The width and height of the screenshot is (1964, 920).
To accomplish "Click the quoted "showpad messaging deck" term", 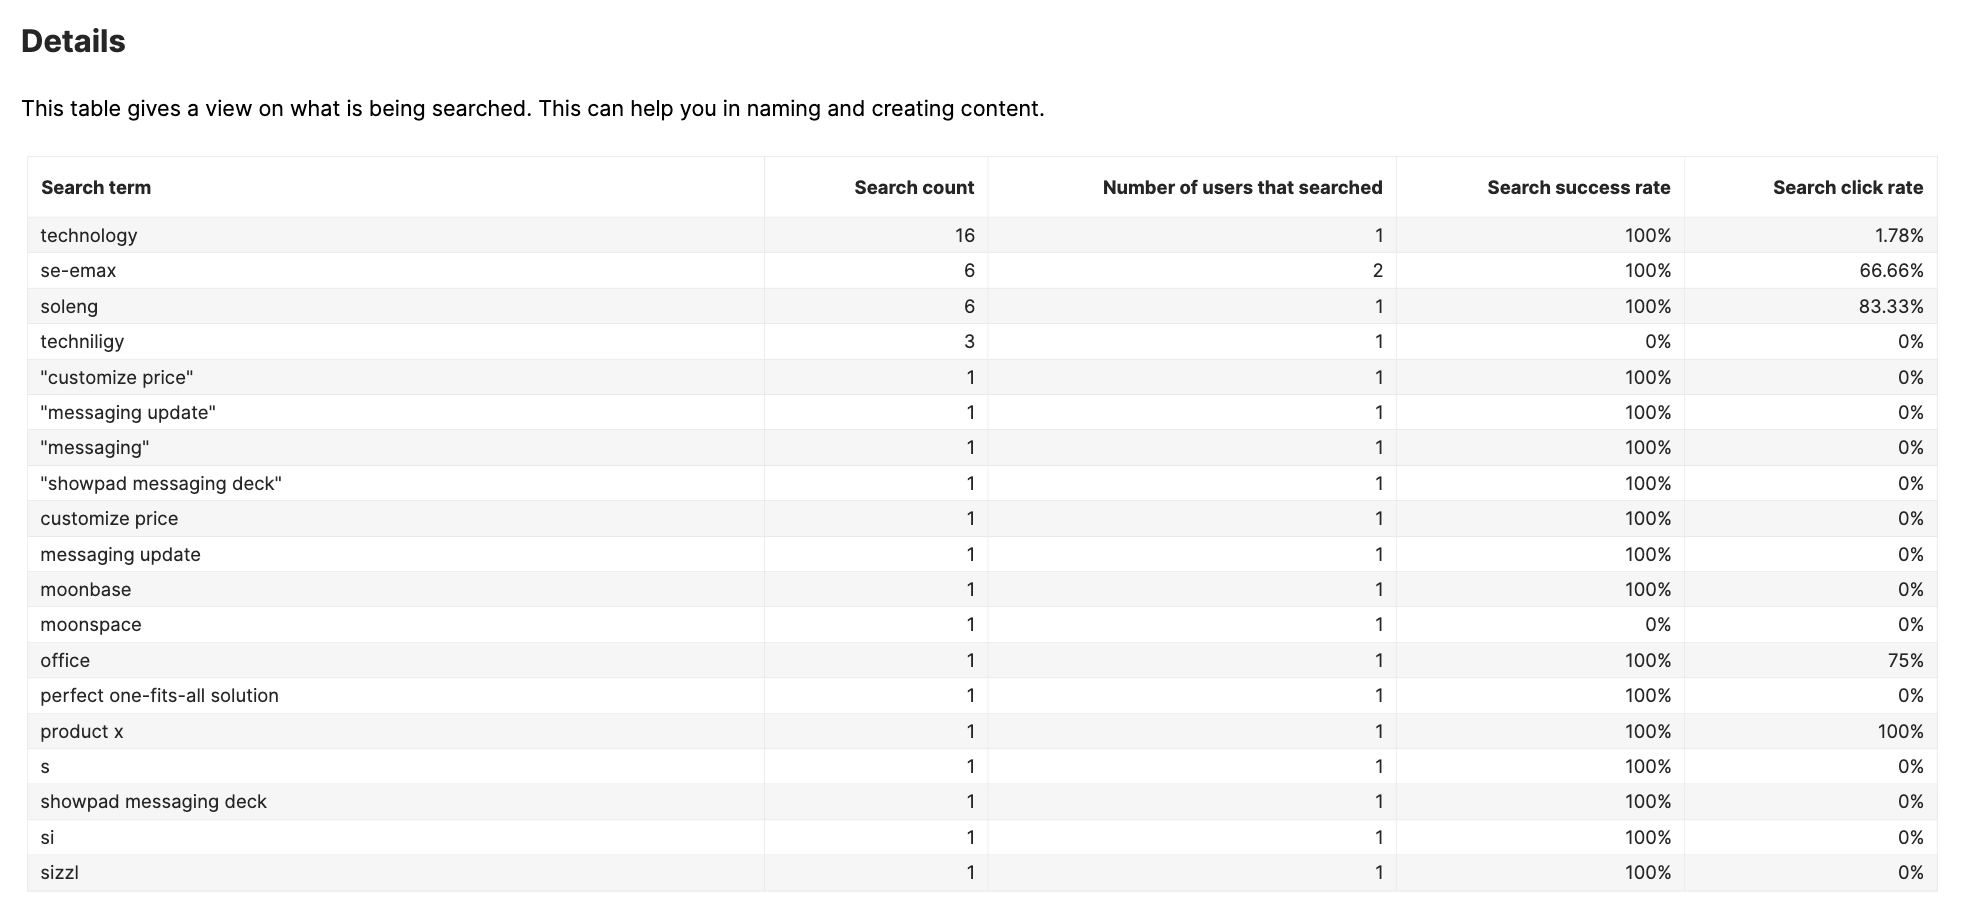I will 161,484.
